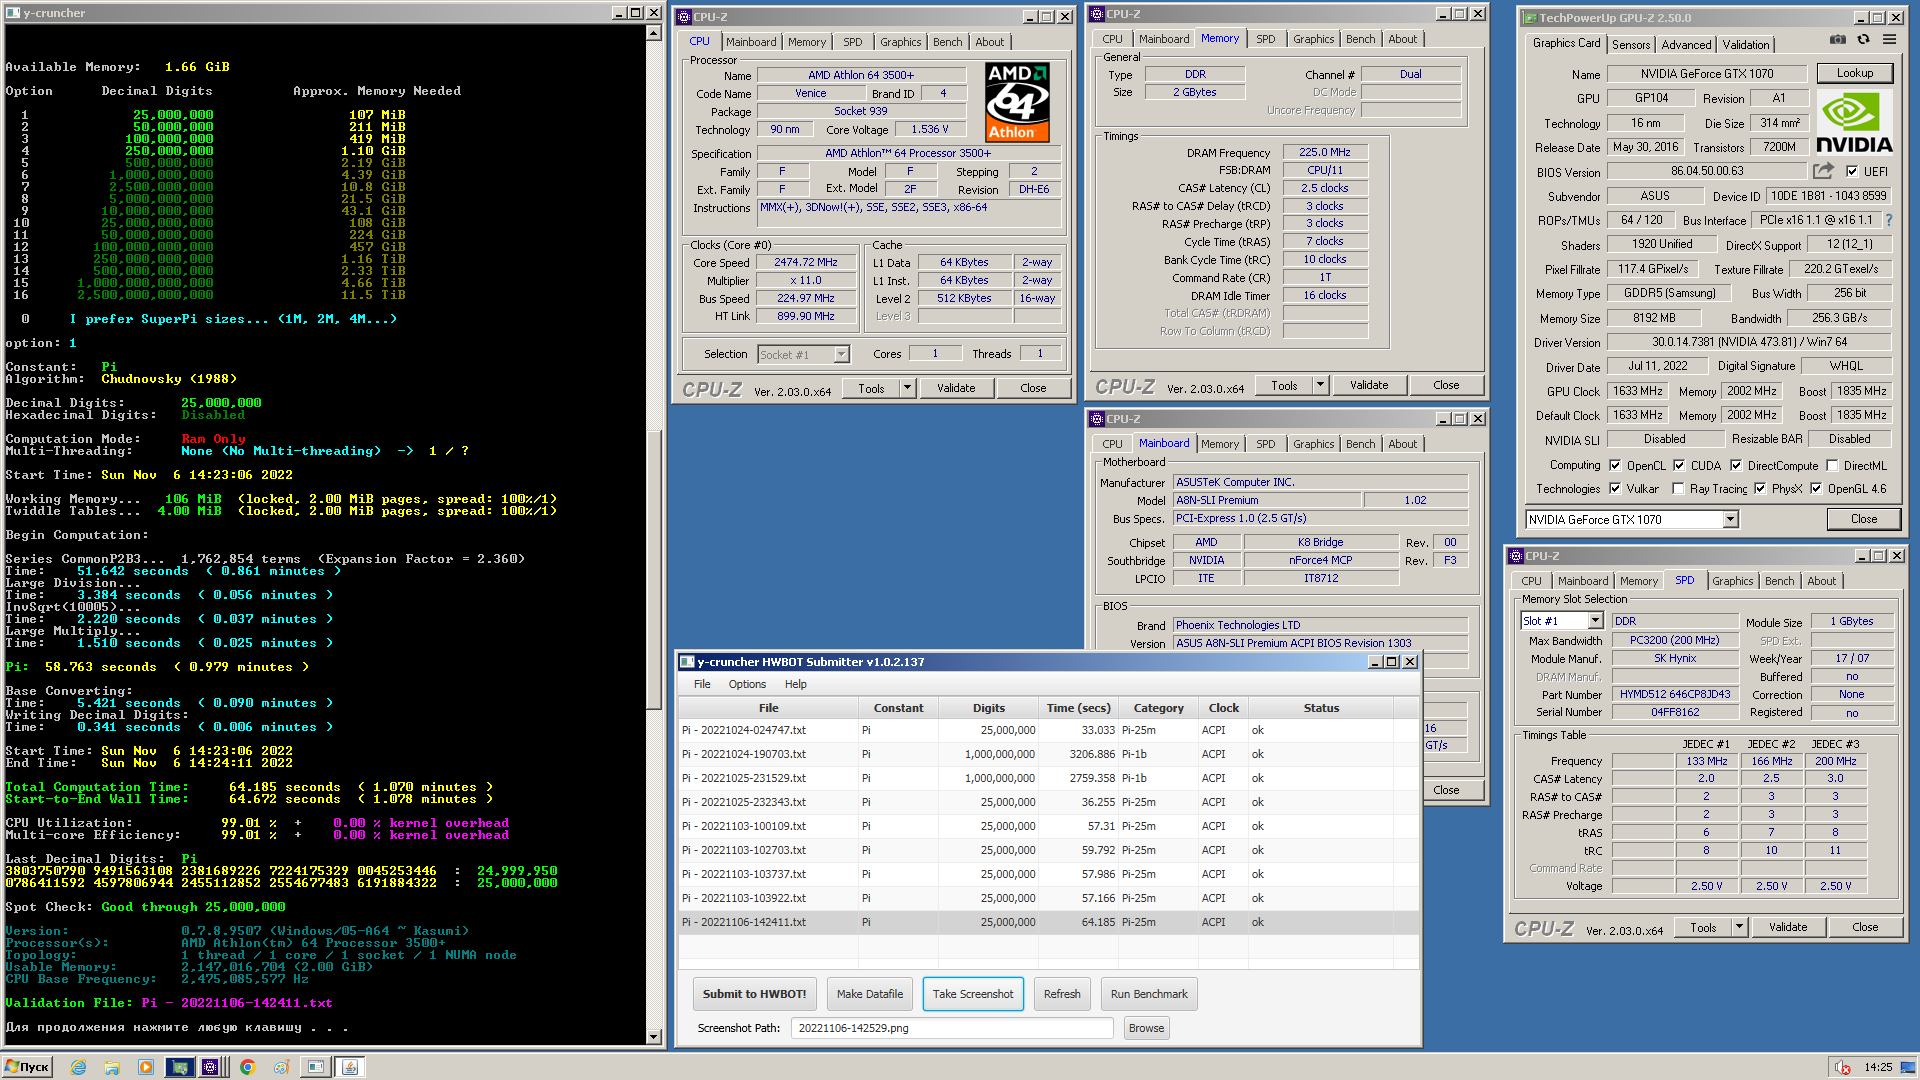
Task: Expand Tools dropdown arrow in SPD window
Action: [1739, 927]
